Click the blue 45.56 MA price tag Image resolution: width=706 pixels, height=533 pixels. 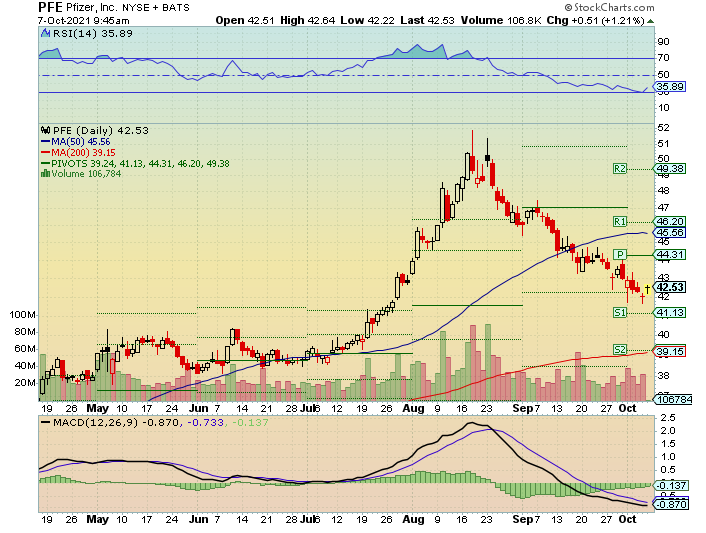(x=670, y=233)
